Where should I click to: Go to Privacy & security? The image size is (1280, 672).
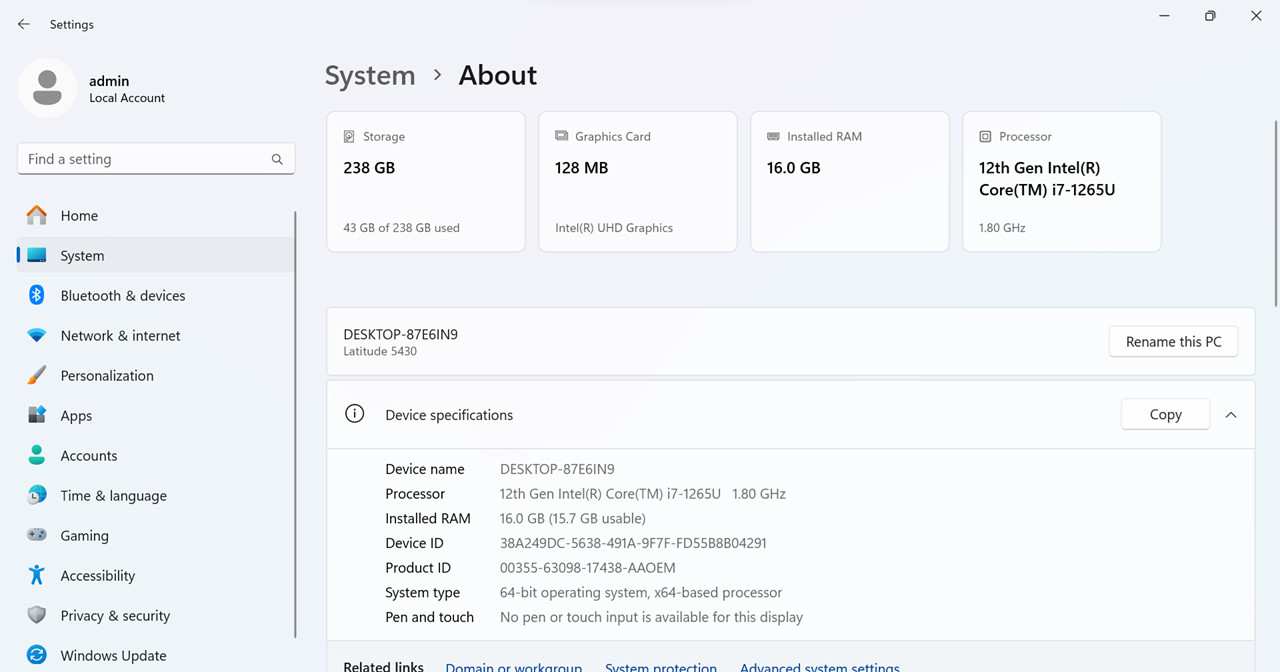click(x=156, y=615)
